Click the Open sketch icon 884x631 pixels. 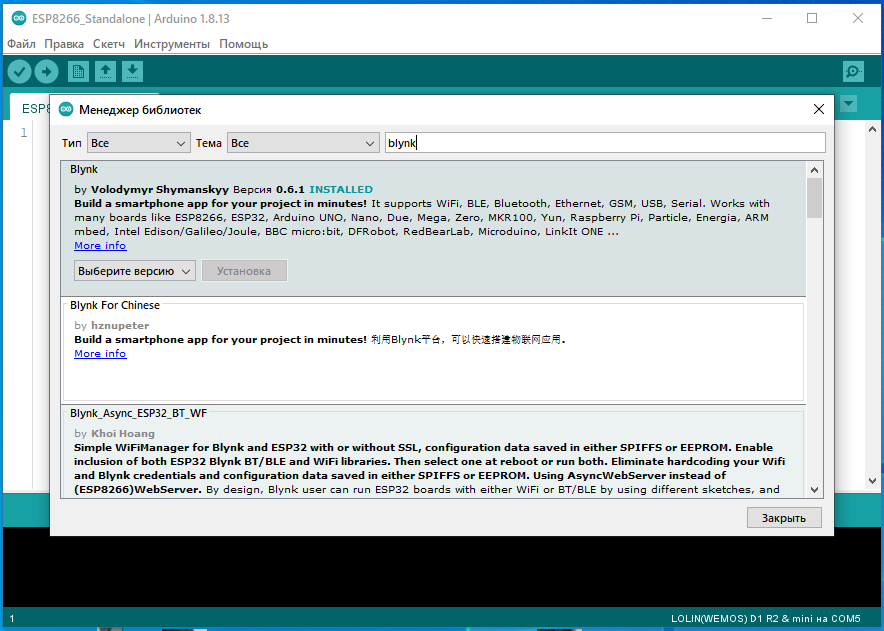(x=105, y=71)
